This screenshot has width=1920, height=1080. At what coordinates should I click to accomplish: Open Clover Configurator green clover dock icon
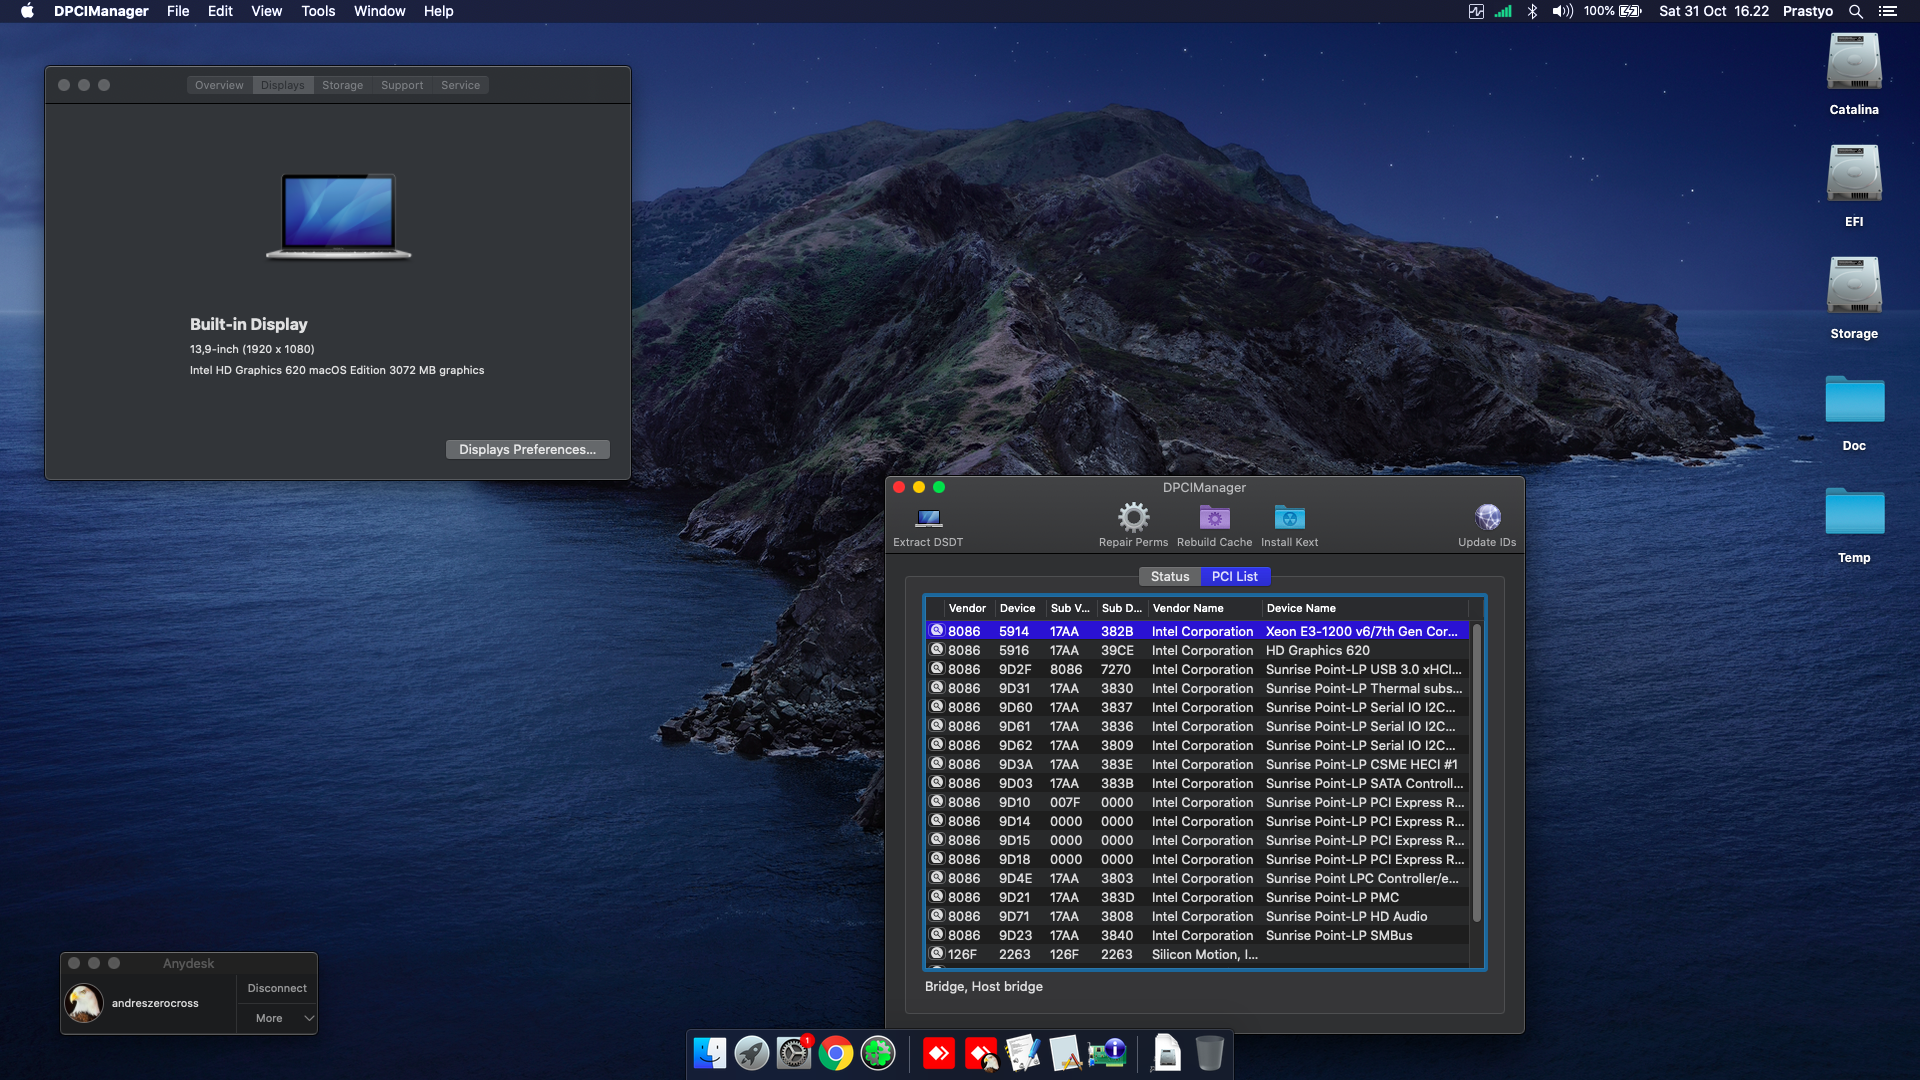click(878, 1053)
